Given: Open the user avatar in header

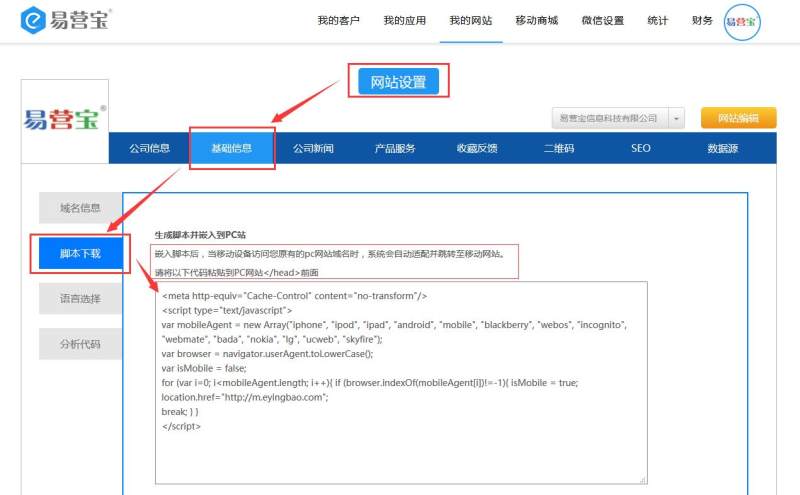Looking at the screenshot, I should click(742, 21).
